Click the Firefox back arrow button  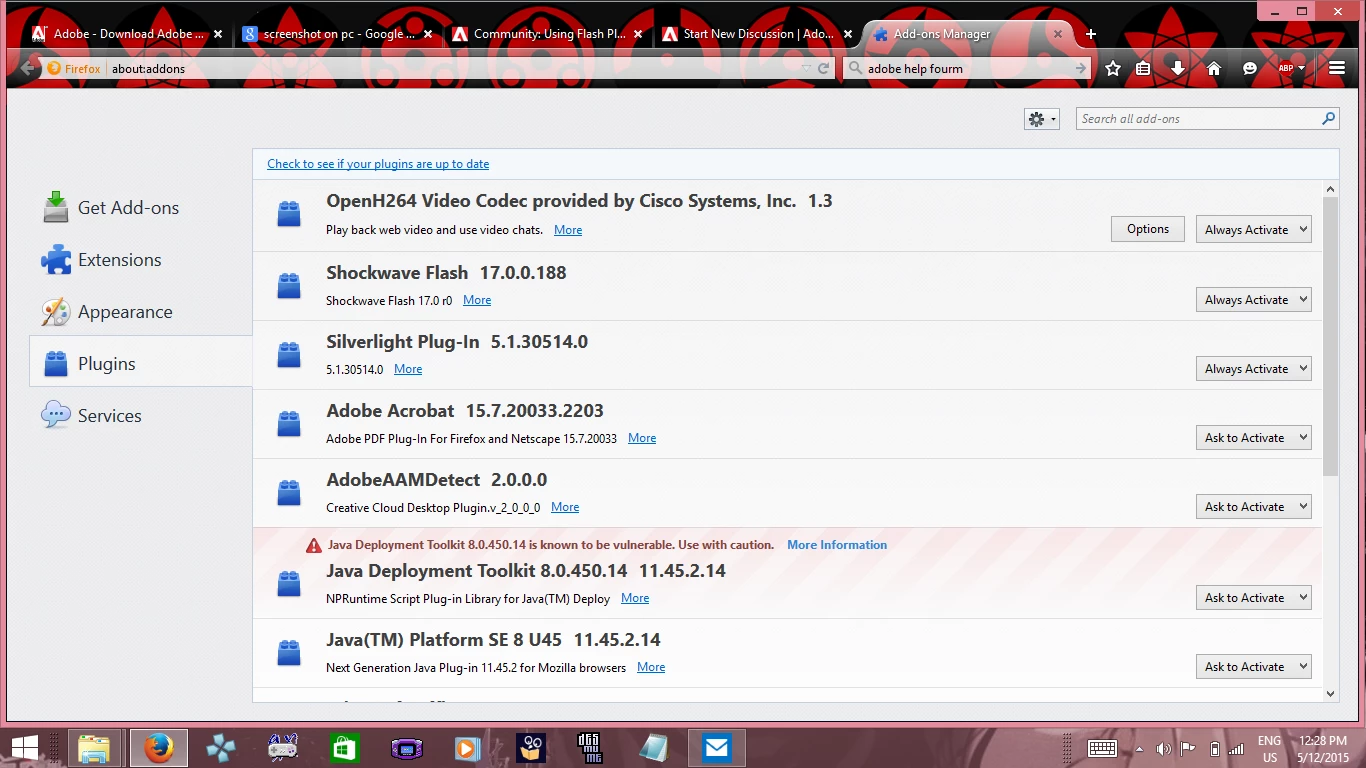(29, 69)
